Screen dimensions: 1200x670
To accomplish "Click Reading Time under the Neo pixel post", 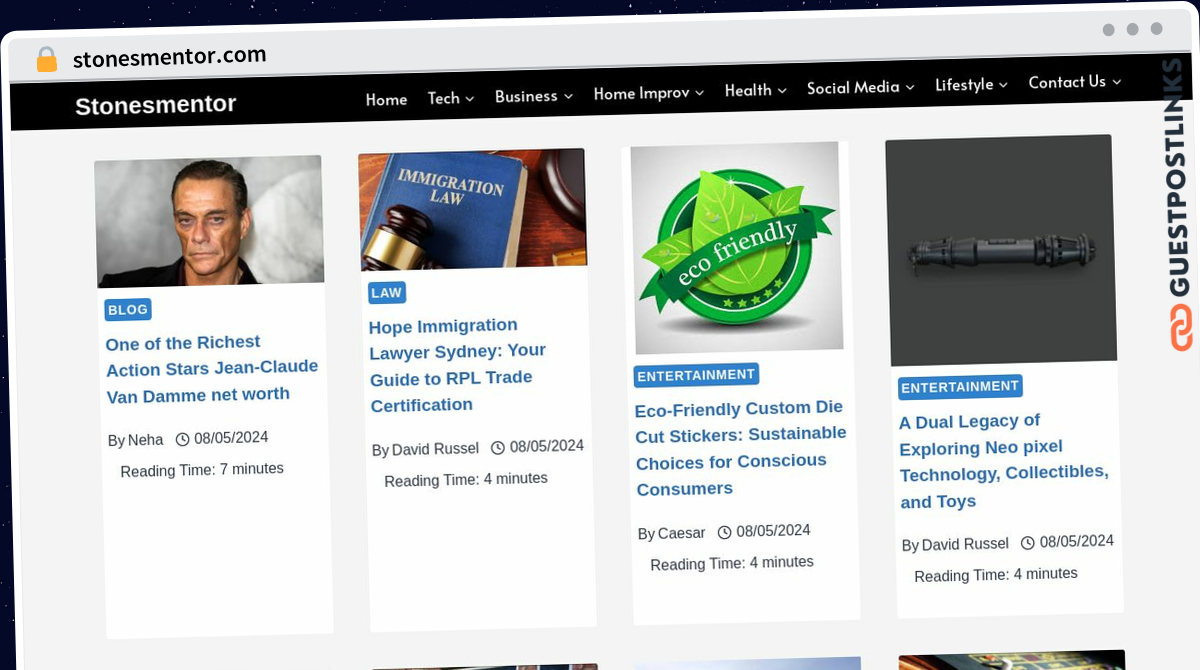I will coord(996,575).
